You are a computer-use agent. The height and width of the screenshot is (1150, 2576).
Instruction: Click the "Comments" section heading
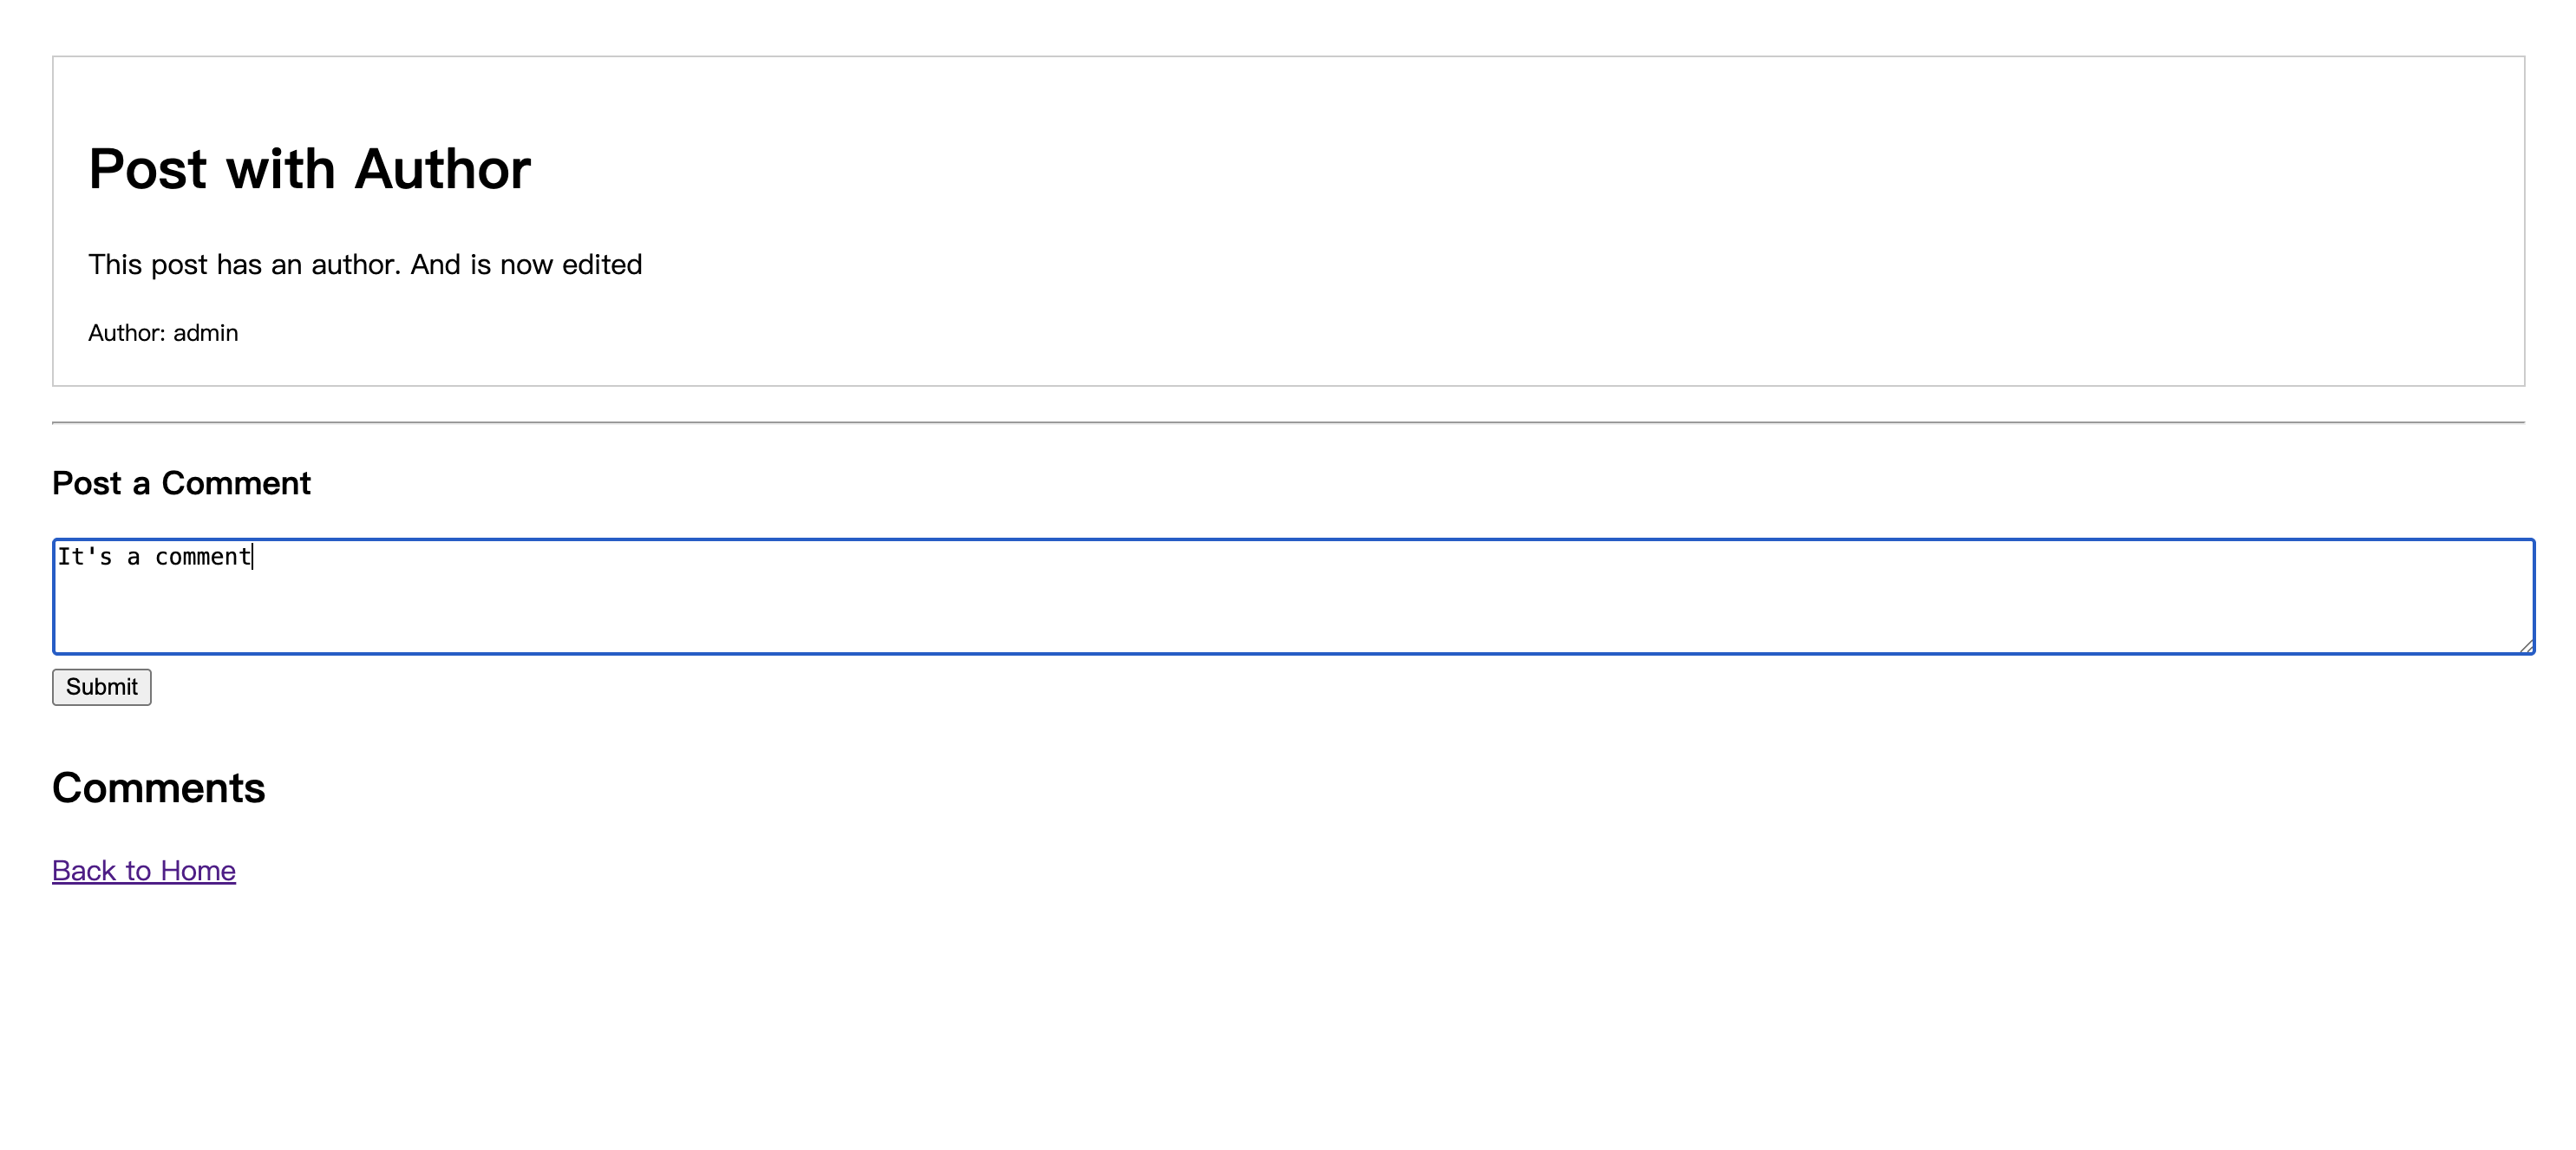pyautogui.click(x=158, y=788)
